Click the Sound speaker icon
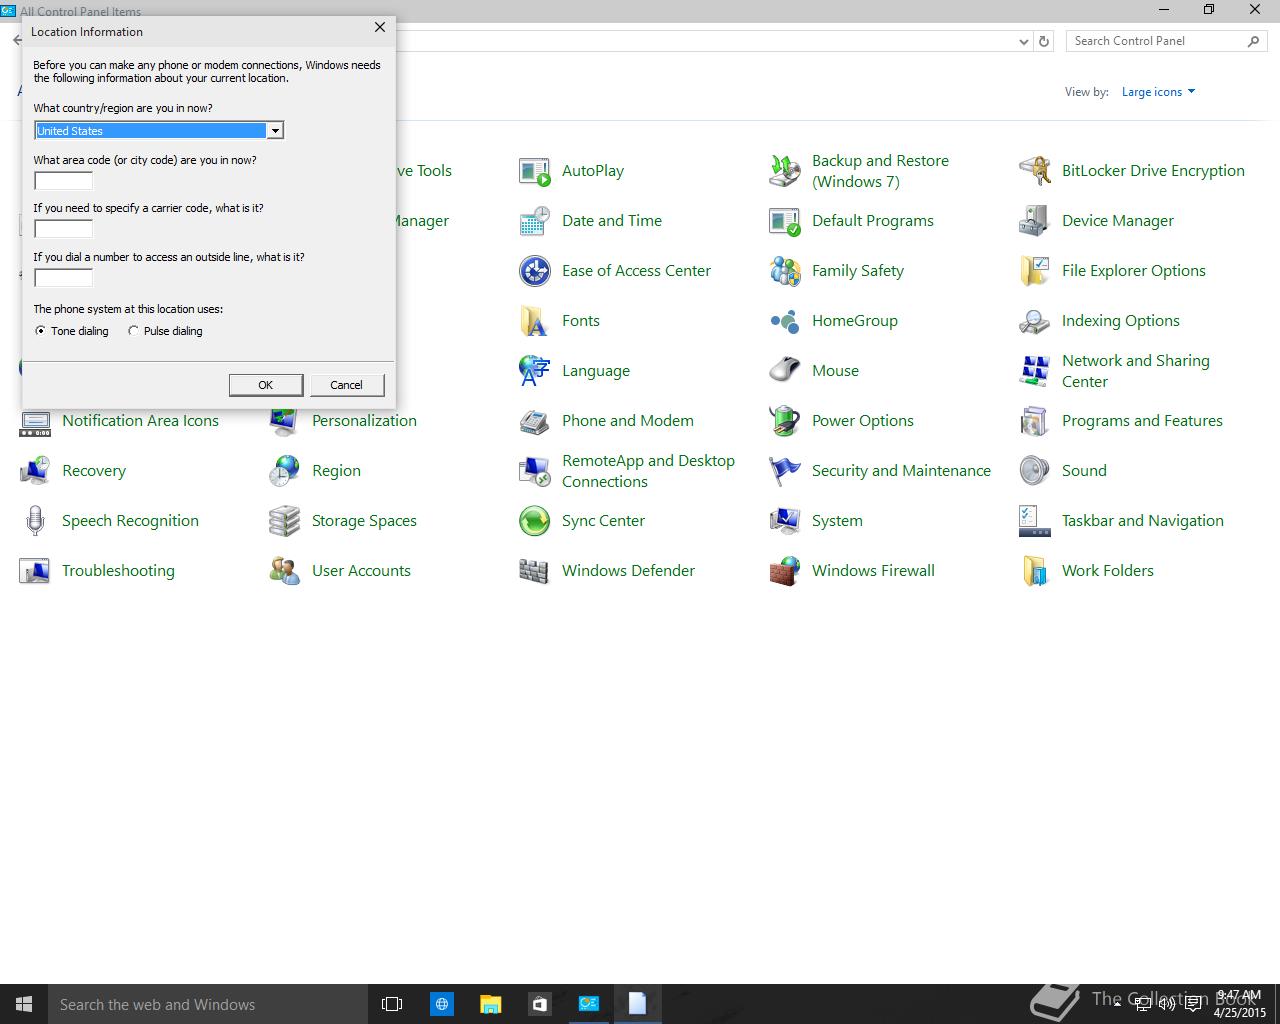The image size is (1280, 1024). (1035, 471)
